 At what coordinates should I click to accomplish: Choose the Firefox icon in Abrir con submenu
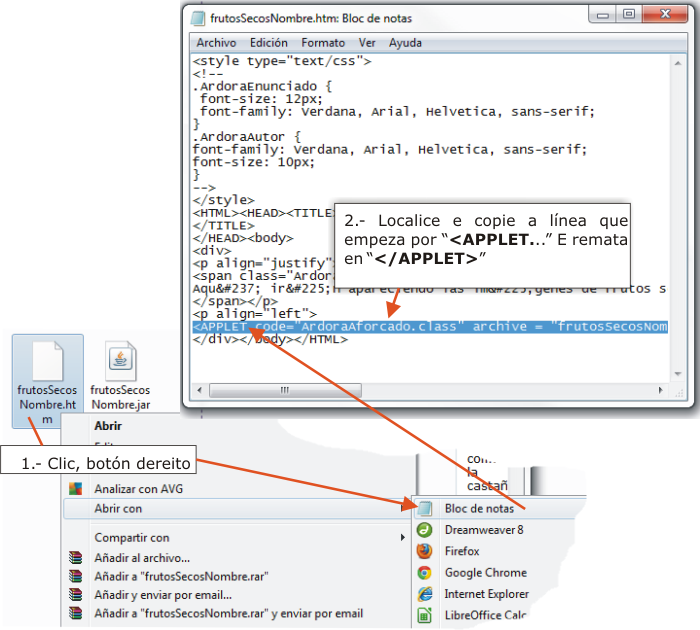pos(424,551)
